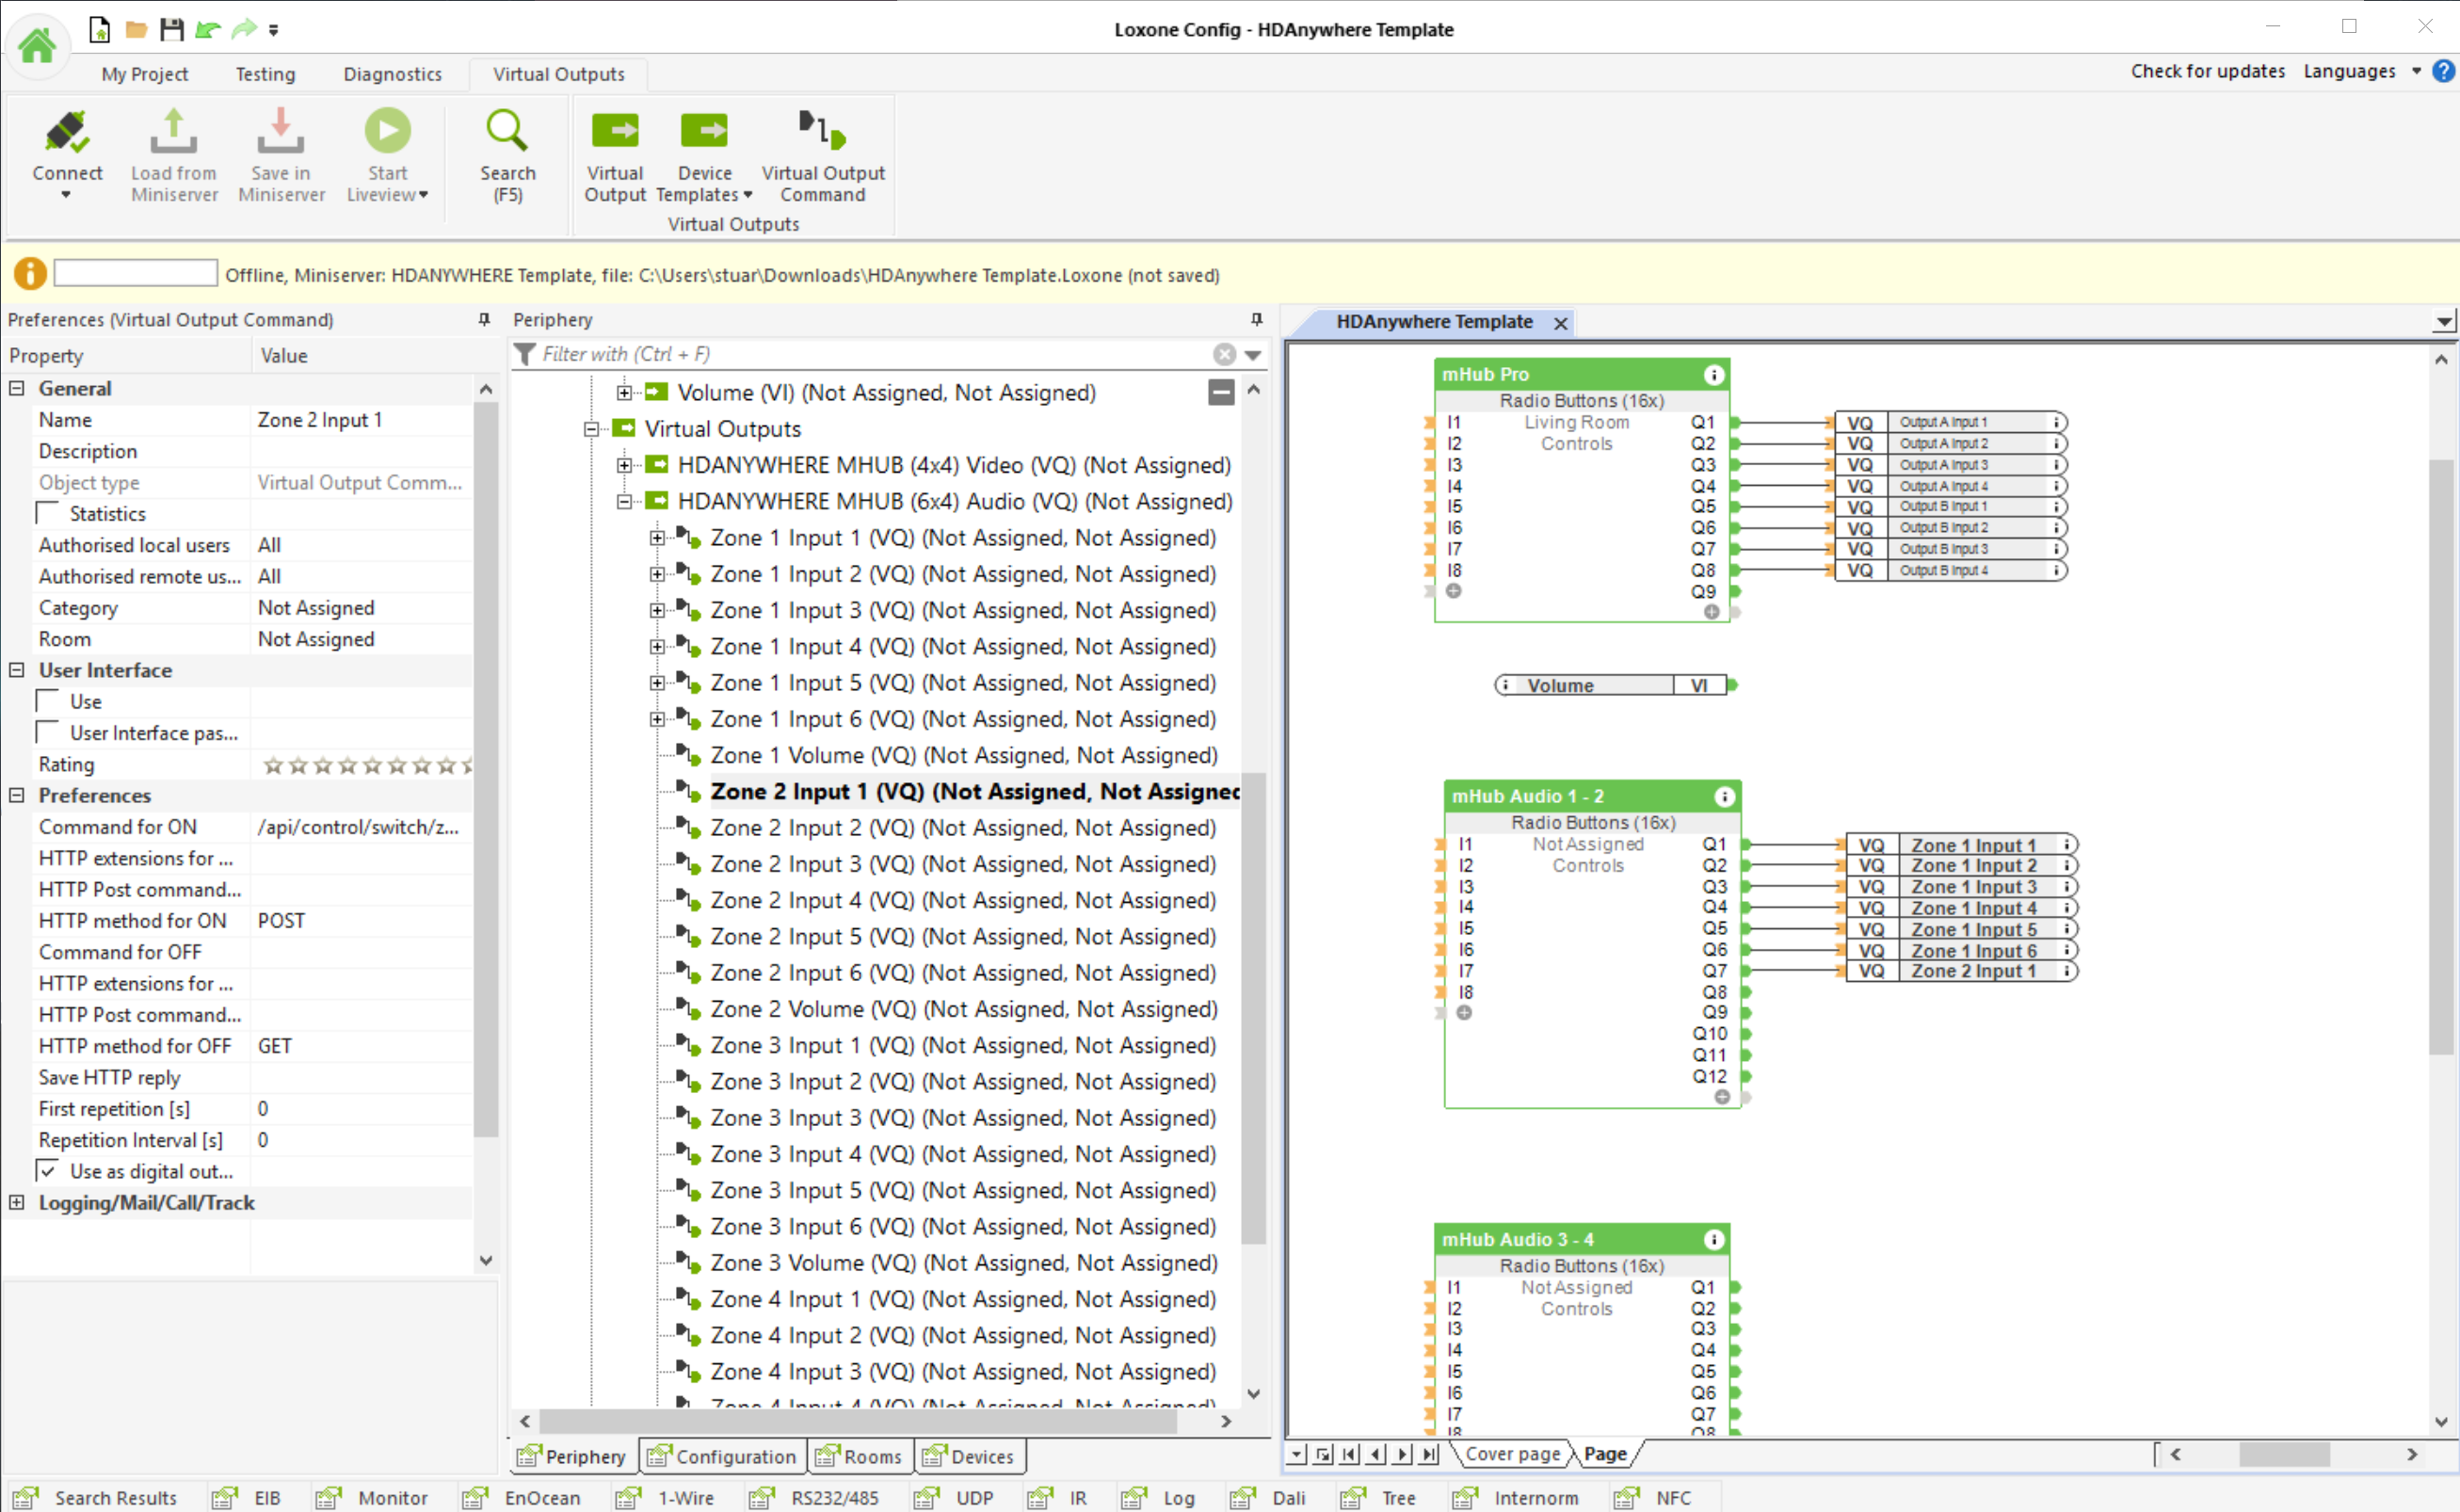Expand Zone 1 Input 1 tree node
Screen dimensions: 2460x1512
tap(657, 538)
